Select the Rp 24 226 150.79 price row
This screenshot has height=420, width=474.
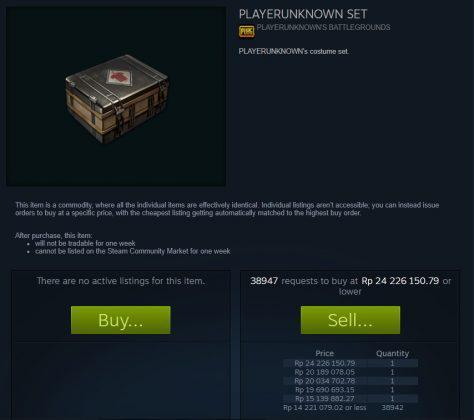[350, 363]
